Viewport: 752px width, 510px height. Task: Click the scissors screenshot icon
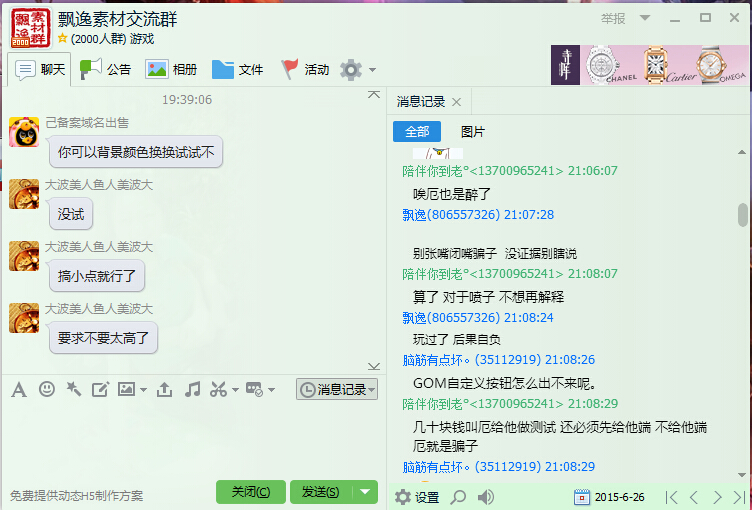[x=219, y=389]
